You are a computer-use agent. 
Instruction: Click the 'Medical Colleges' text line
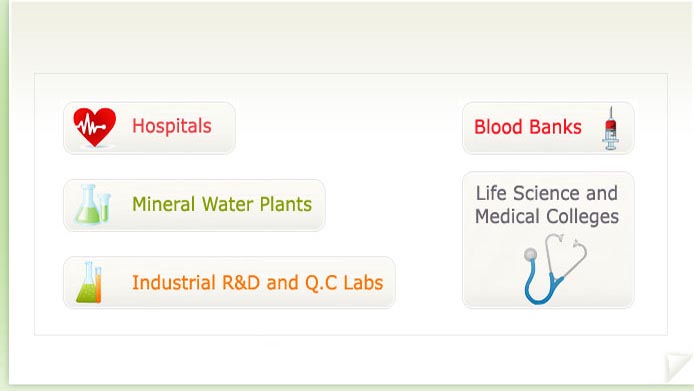(x=547, y=217)
